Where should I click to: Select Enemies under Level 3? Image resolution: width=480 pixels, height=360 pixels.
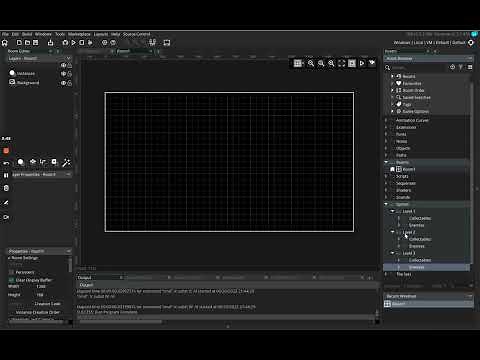(x=416, y=267)
